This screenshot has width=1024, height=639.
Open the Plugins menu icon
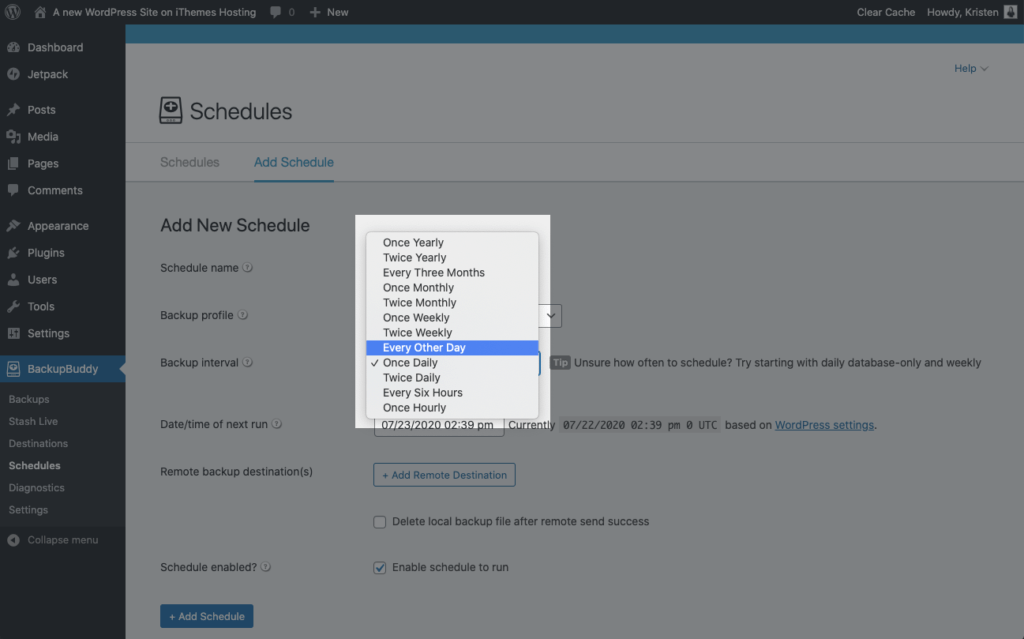[x=13, y=252]
